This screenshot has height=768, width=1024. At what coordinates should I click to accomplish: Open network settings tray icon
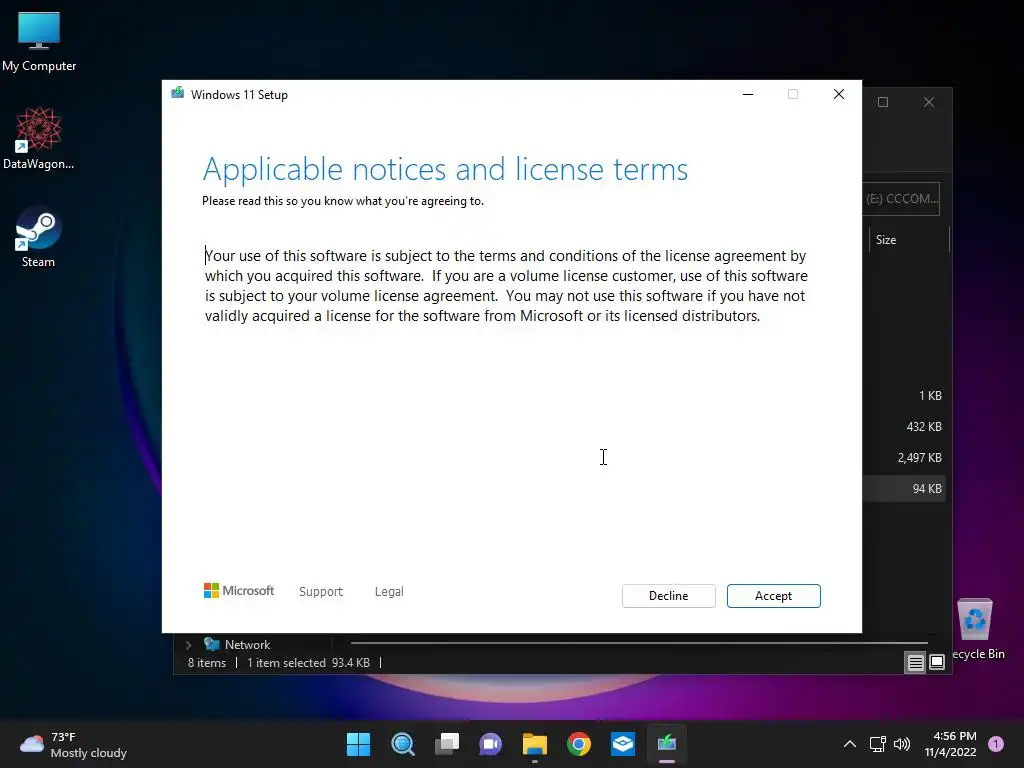[x=877, y=744]
